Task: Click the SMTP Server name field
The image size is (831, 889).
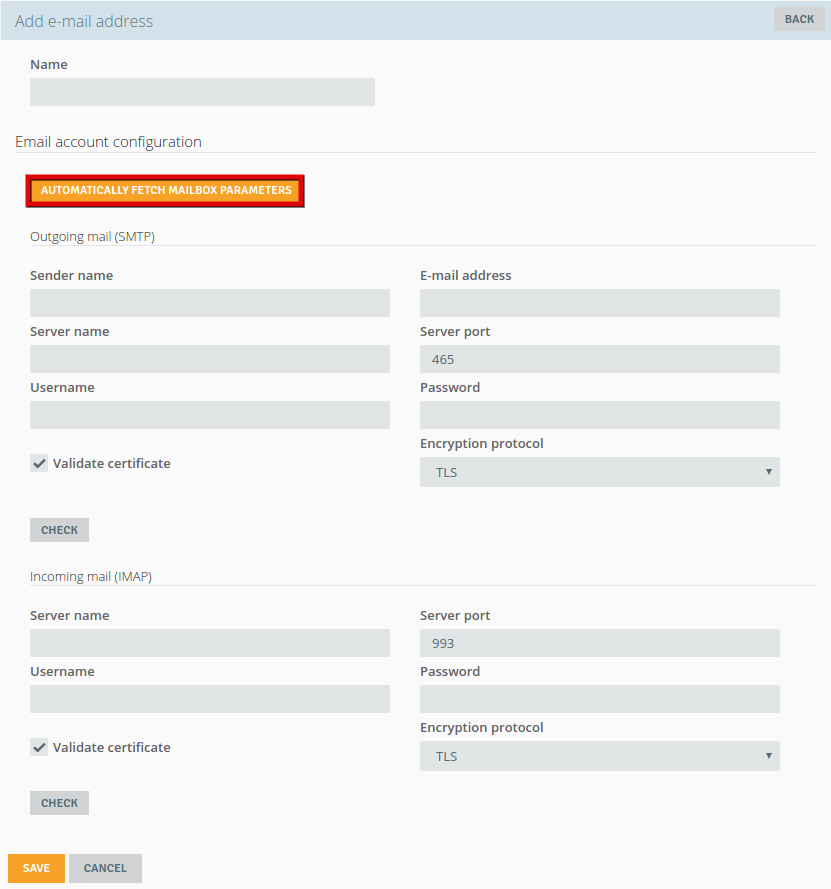Action: point(210,359)
